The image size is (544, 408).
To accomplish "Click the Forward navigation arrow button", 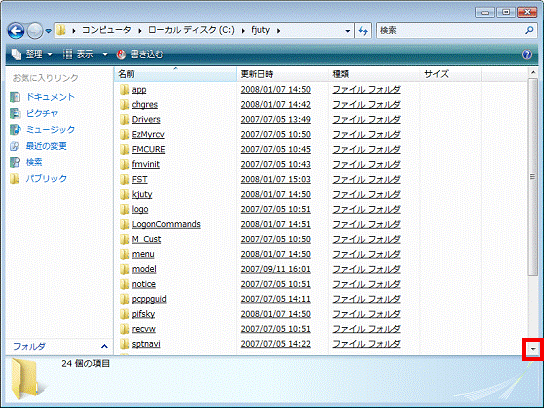I will [35, 31].
